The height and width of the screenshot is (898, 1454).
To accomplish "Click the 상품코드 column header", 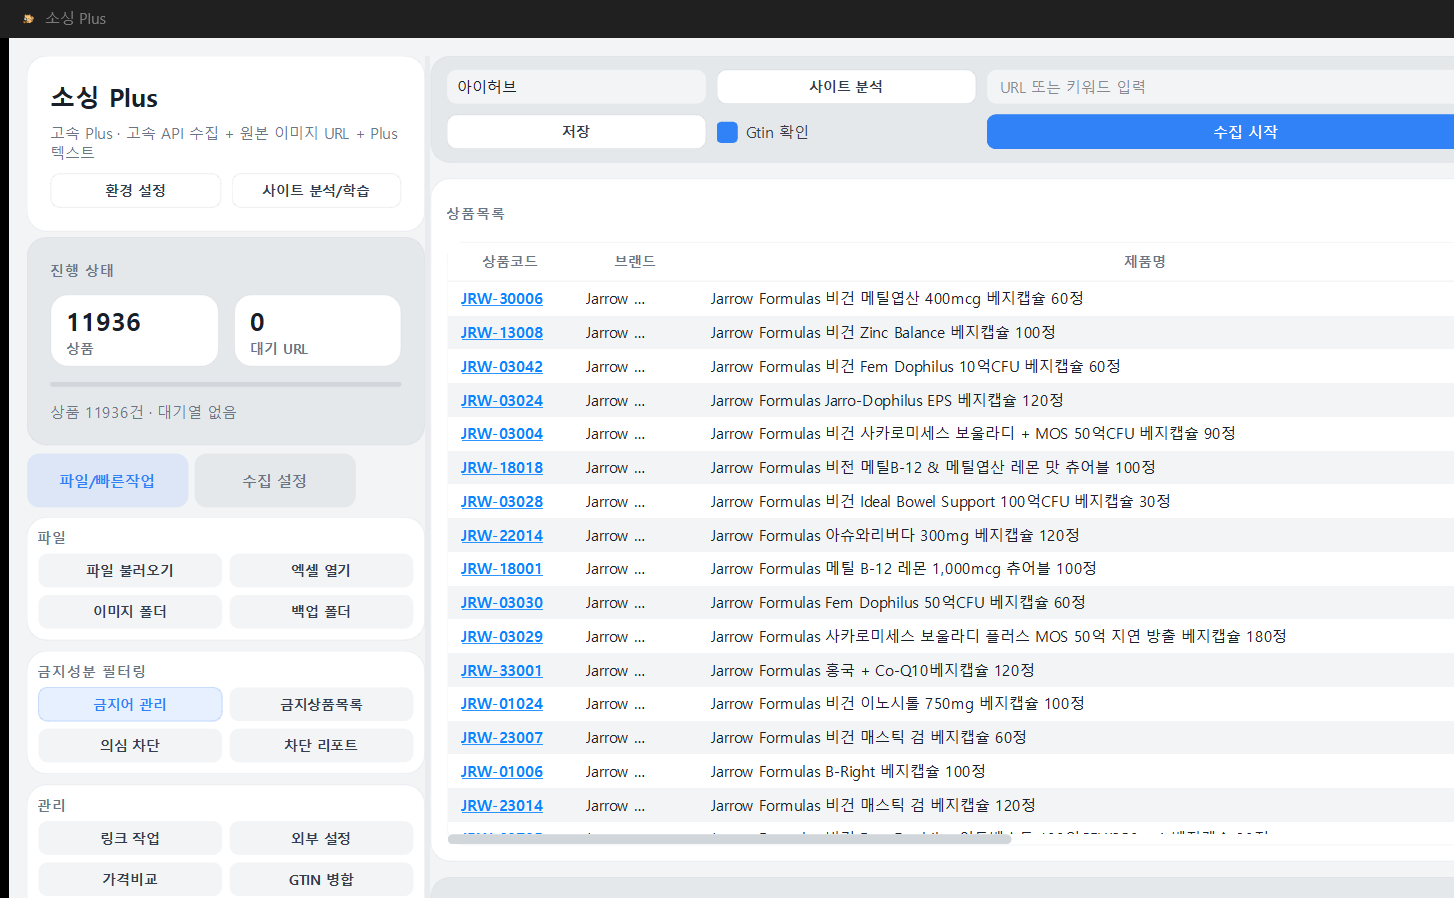I will tap(510, 261).
